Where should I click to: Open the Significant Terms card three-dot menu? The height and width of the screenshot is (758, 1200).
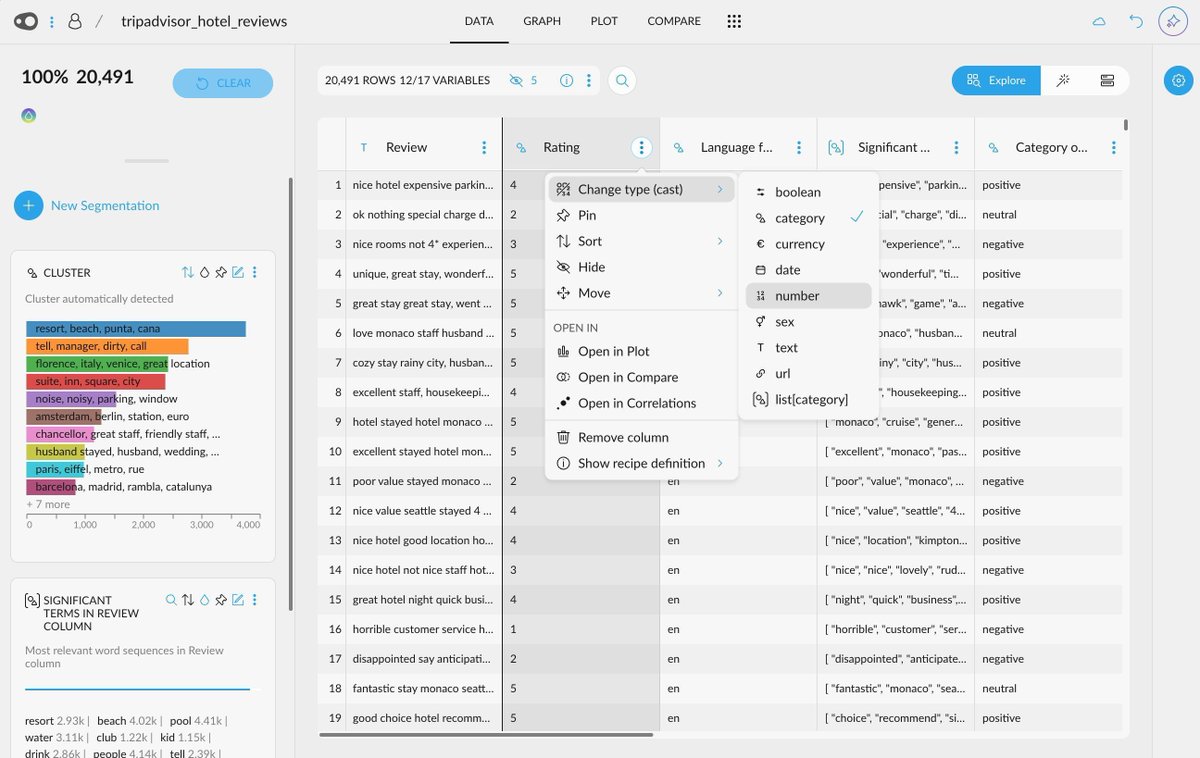[255, 600]
